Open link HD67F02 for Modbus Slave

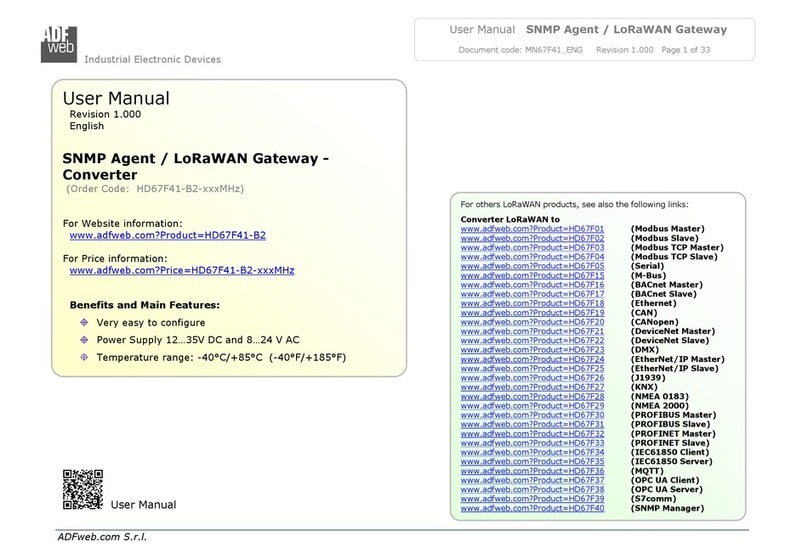click(532, 238)
